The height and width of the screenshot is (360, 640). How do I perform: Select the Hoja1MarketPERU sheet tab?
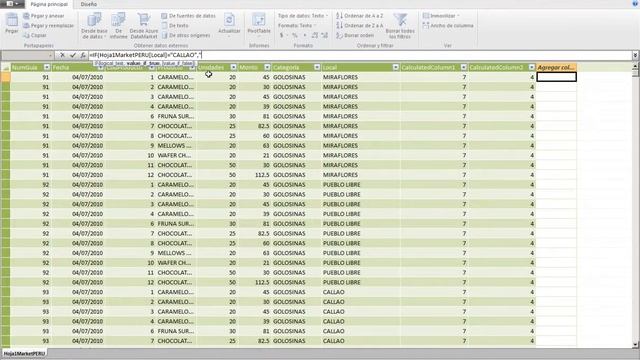click(x=24, y=353)
